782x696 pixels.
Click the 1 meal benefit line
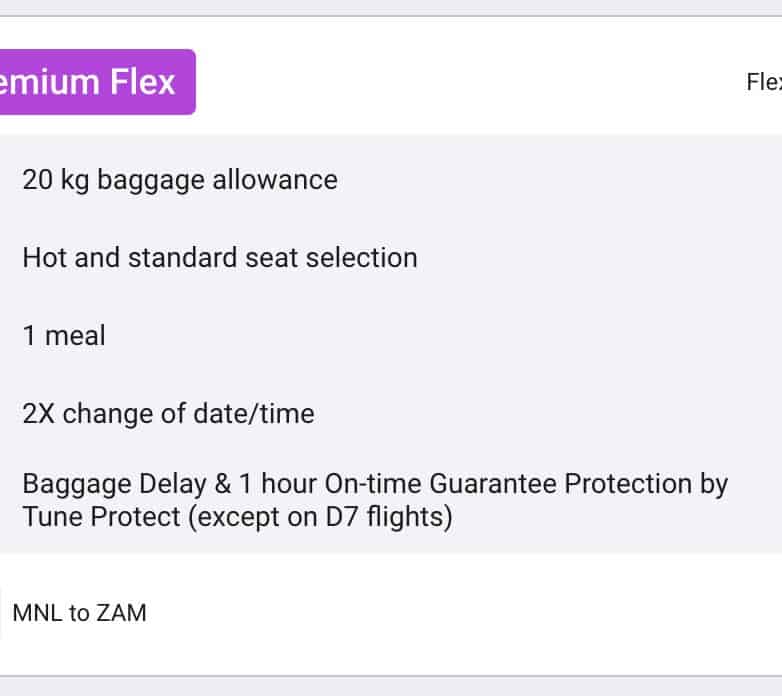click(x=64, y=335)
